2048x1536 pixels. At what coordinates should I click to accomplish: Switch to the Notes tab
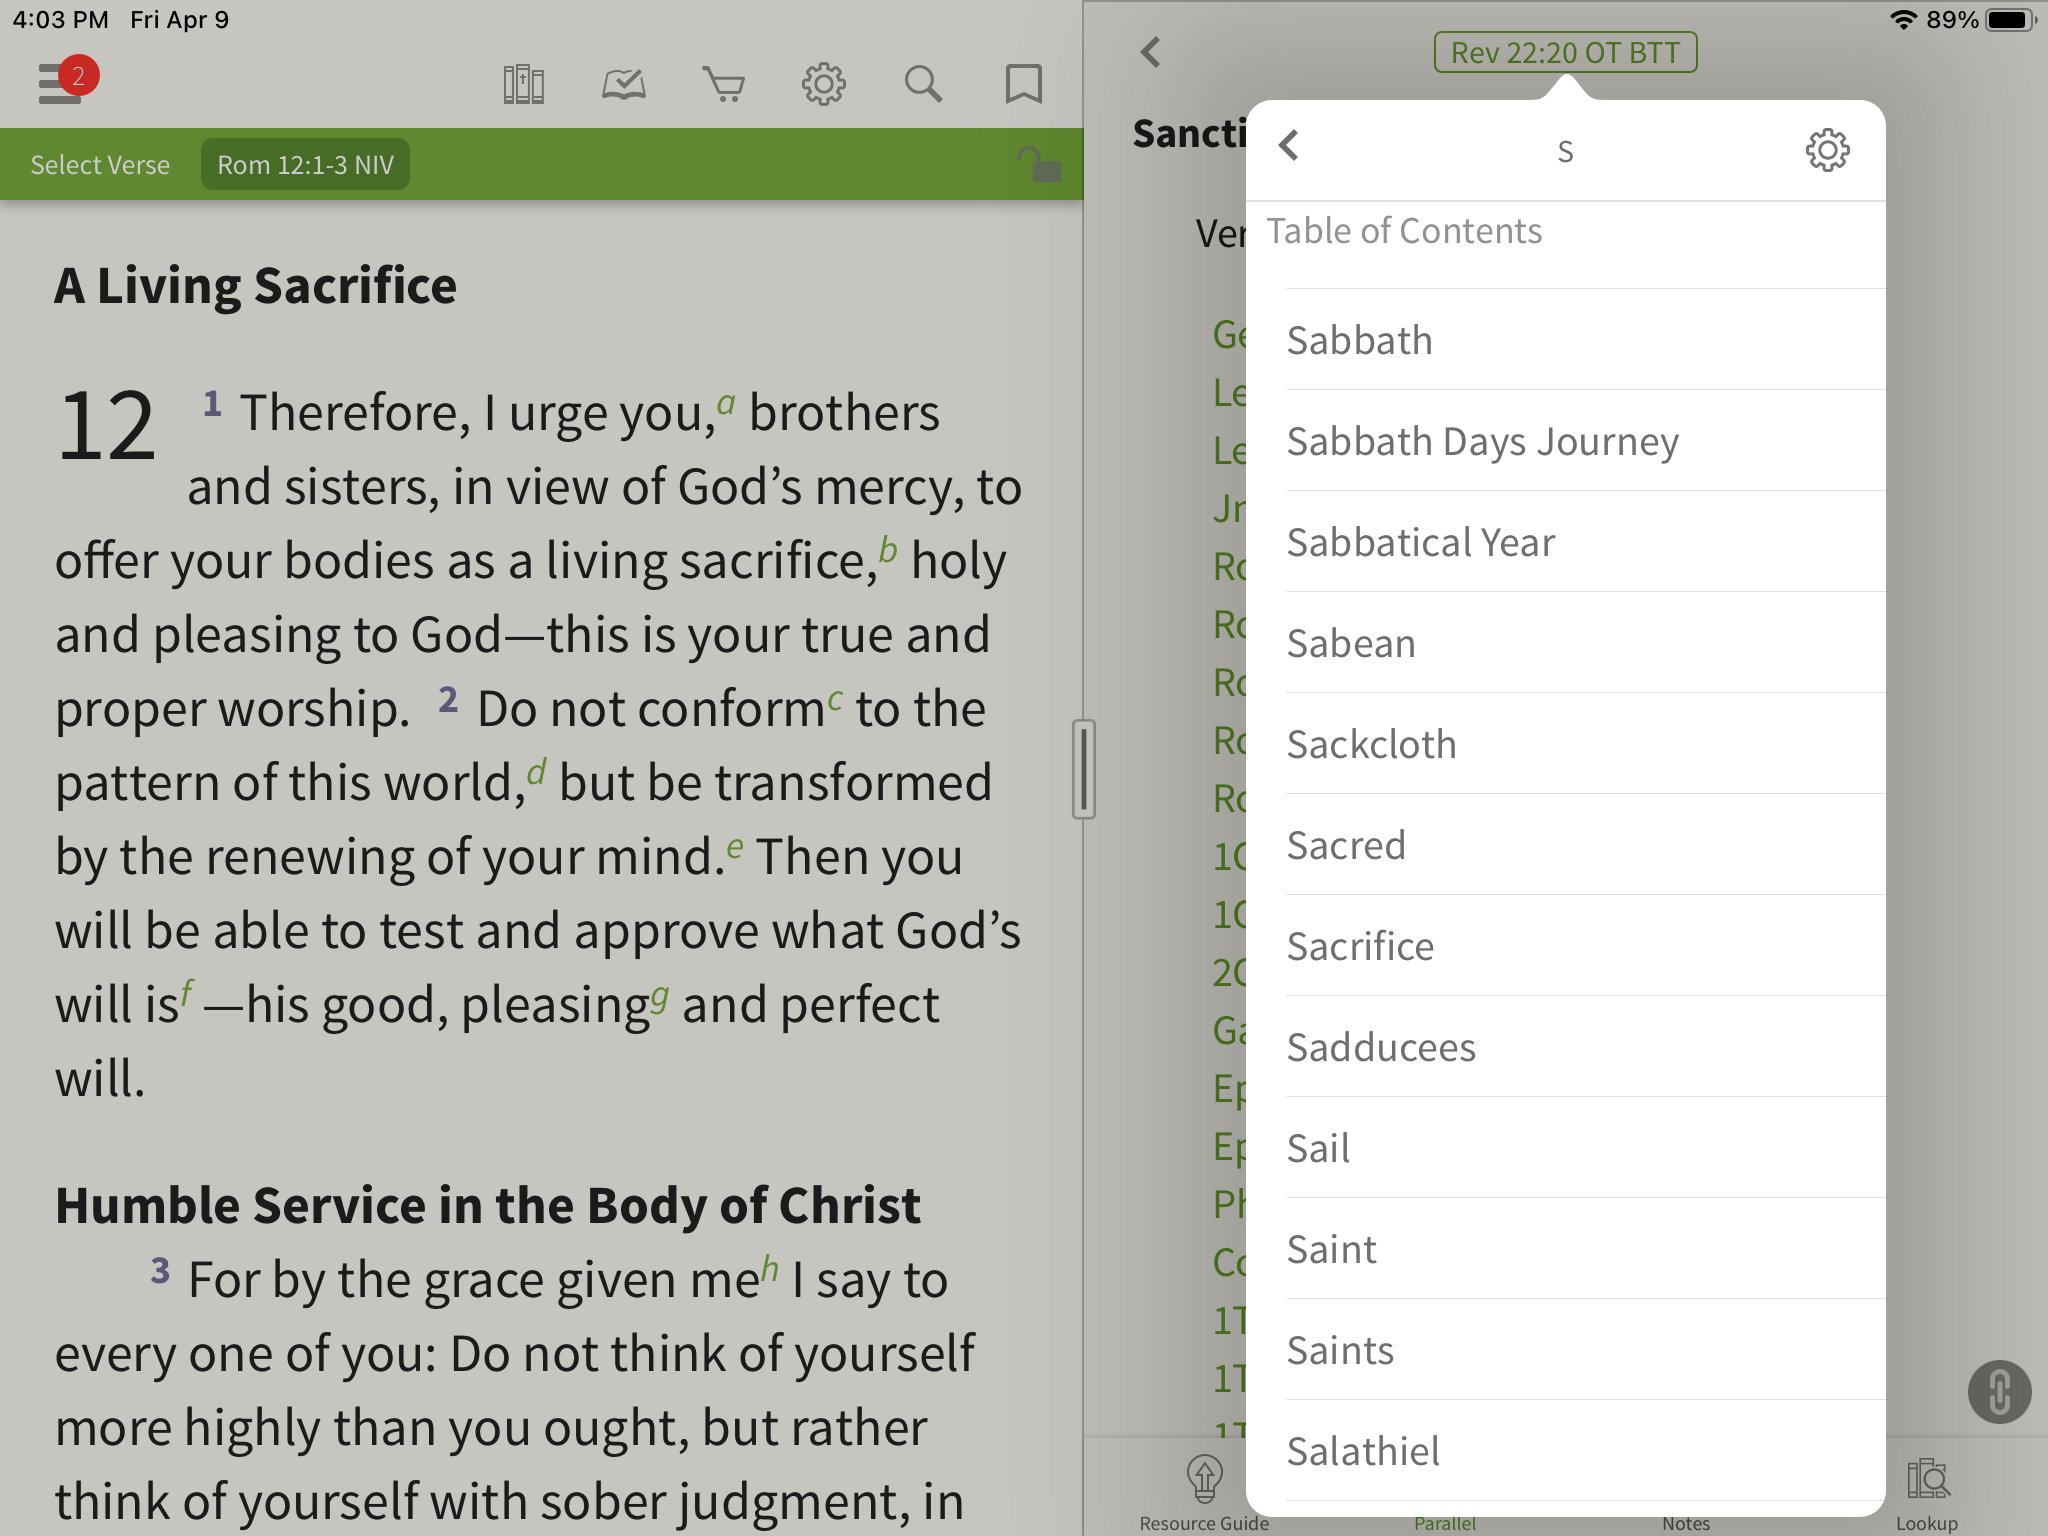coord(1686,1522)
